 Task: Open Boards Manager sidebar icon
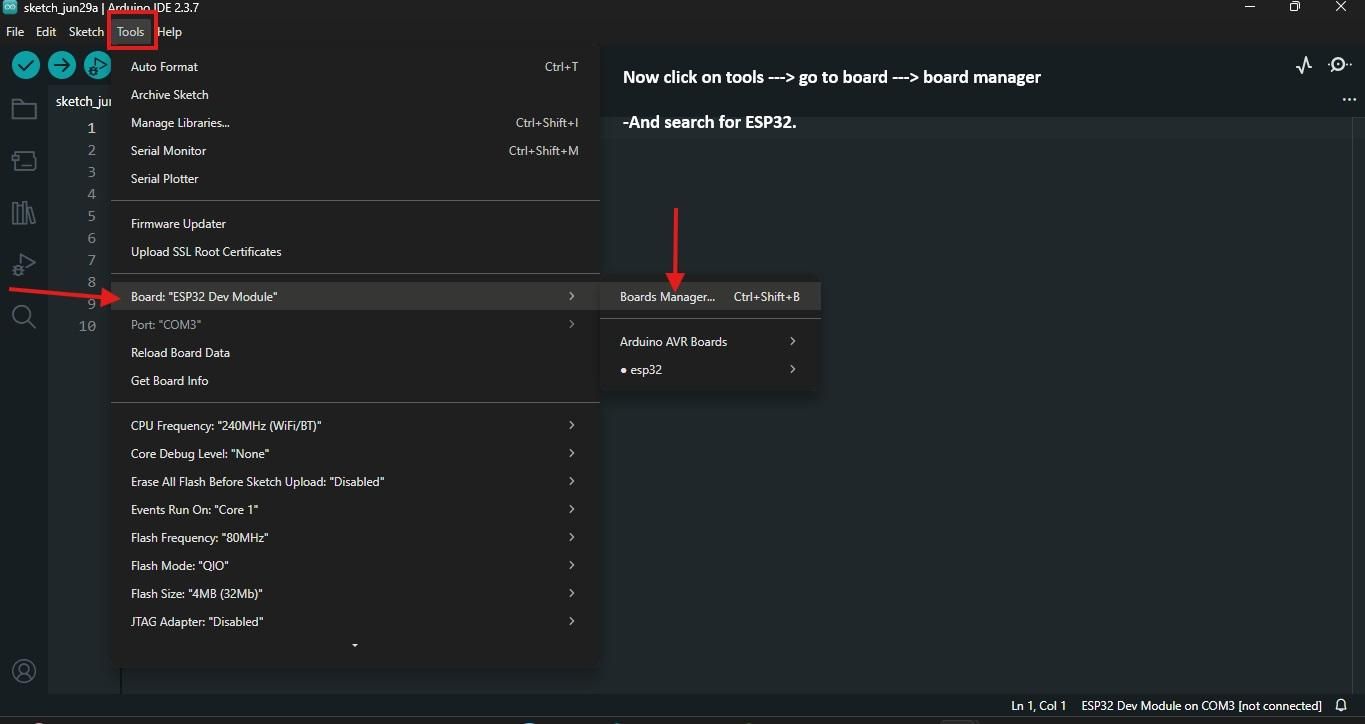point(24,161)
